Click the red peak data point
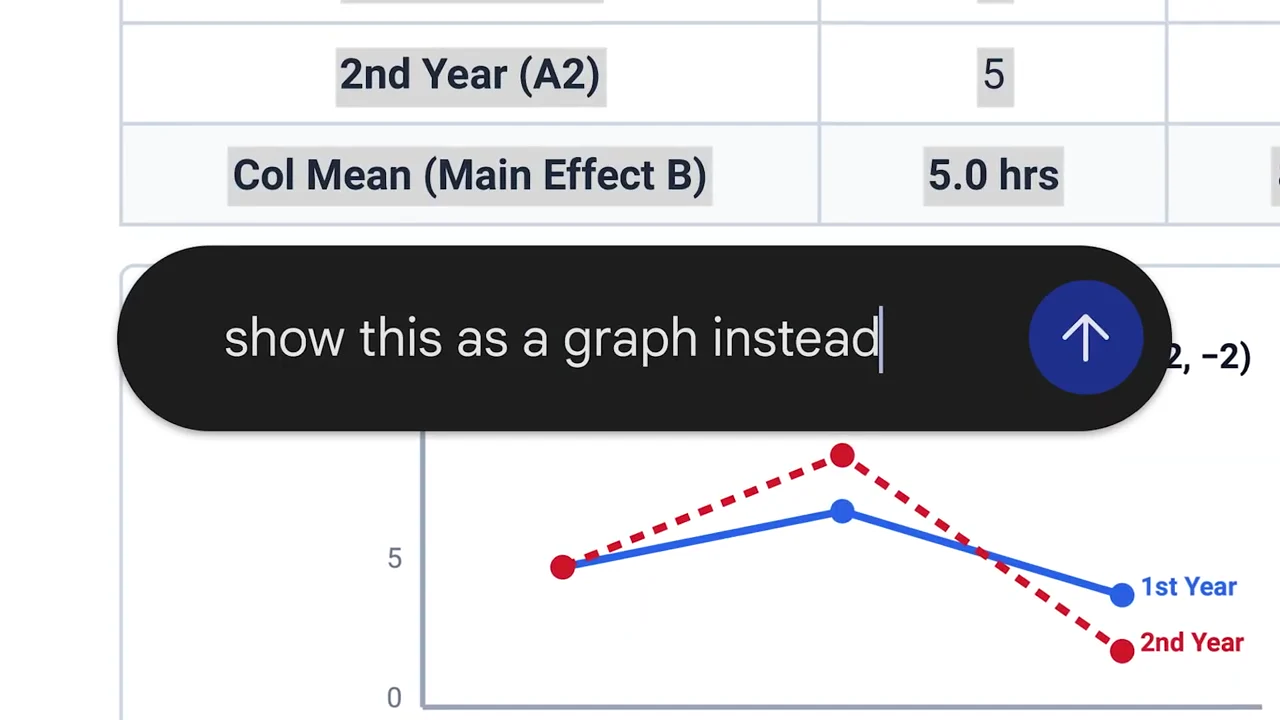 [842, 457]
